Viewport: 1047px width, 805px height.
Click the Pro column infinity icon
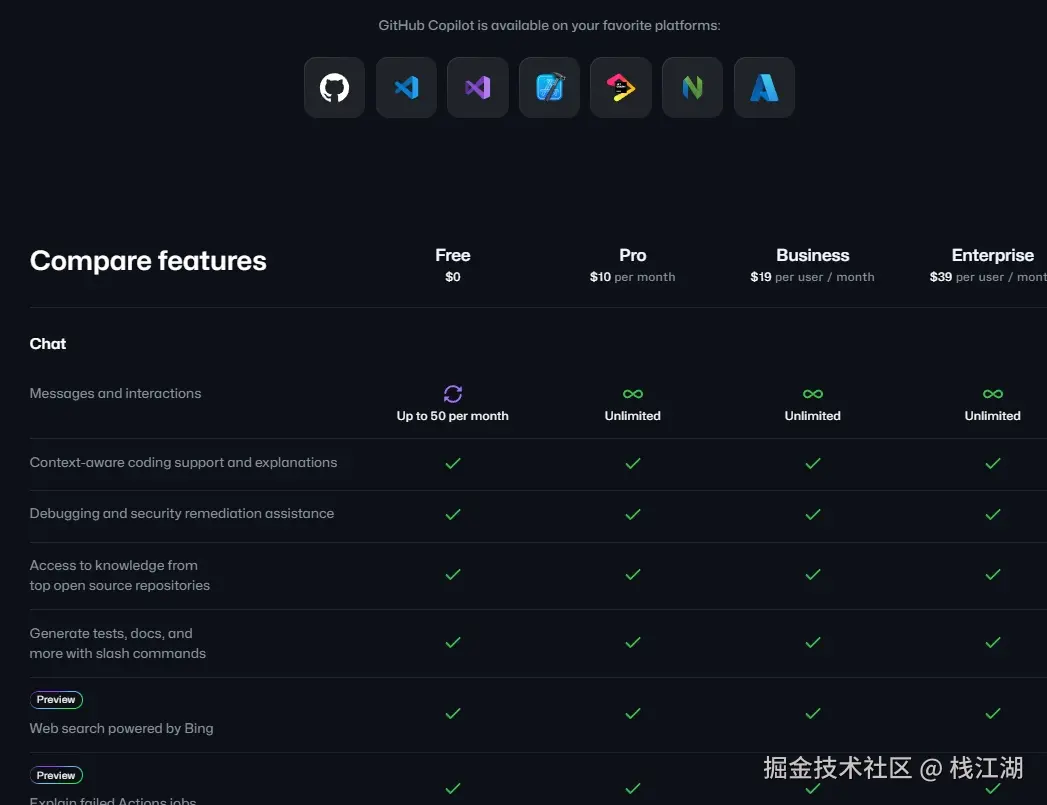tap(632, 394)
